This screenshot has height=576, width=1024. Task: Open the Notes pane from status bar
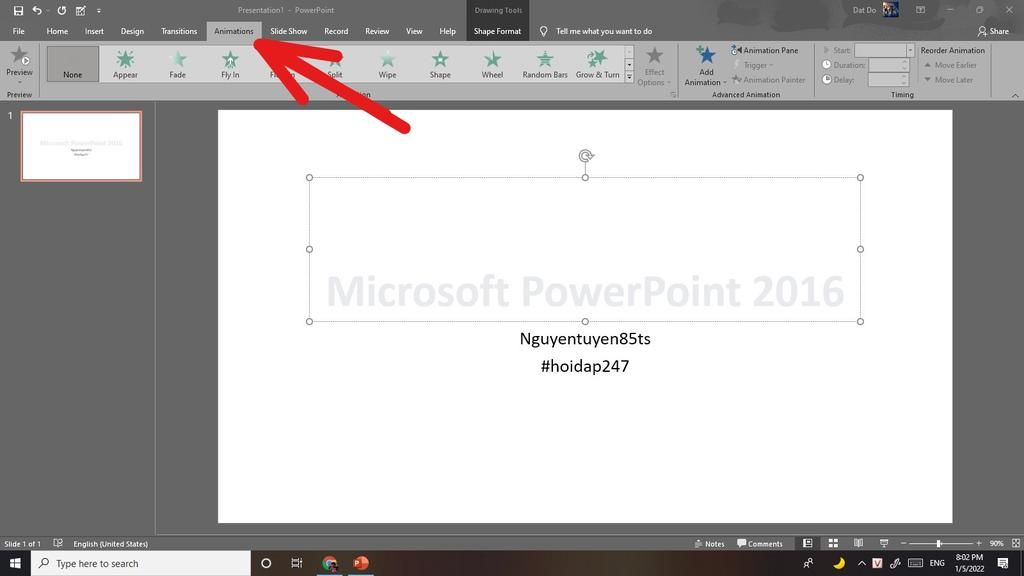point(709,543)
